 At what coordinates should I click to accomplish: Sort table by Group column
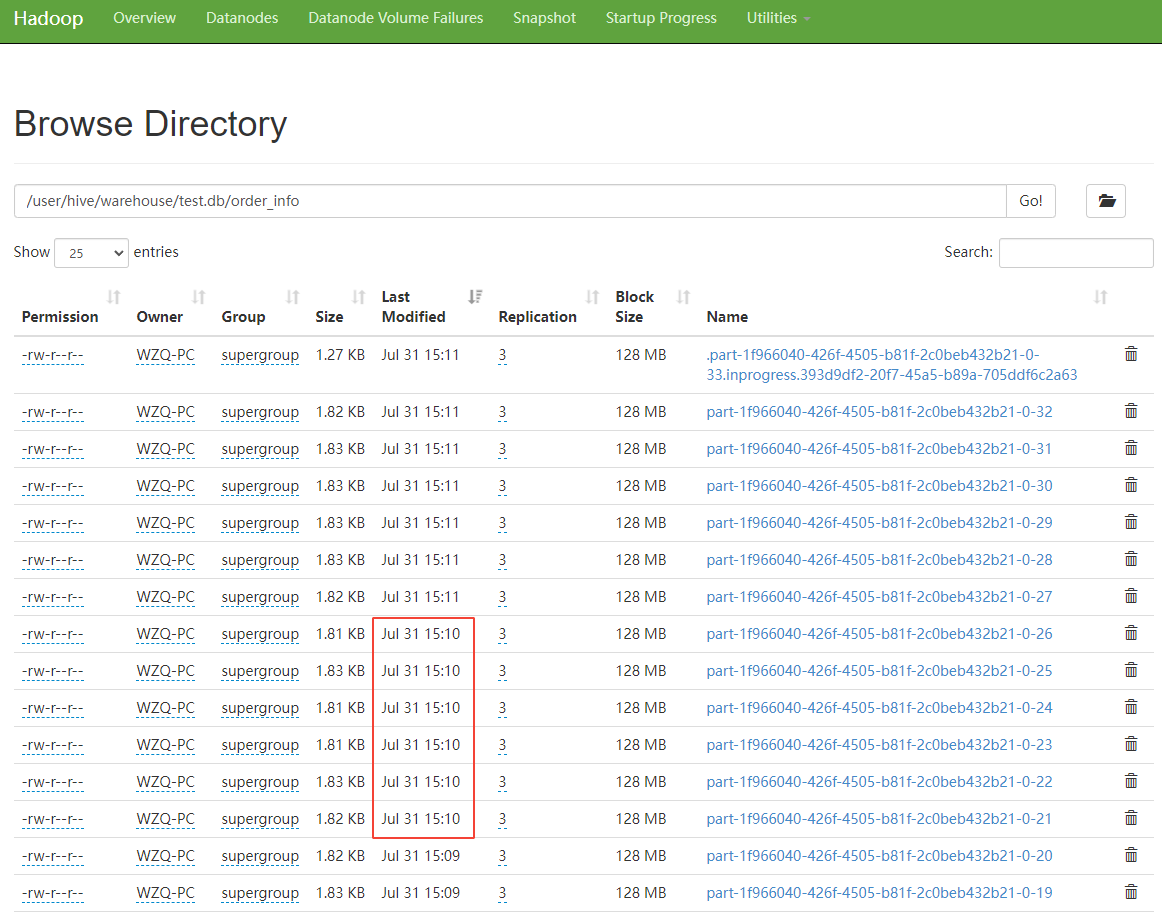(x=259, y=307)
